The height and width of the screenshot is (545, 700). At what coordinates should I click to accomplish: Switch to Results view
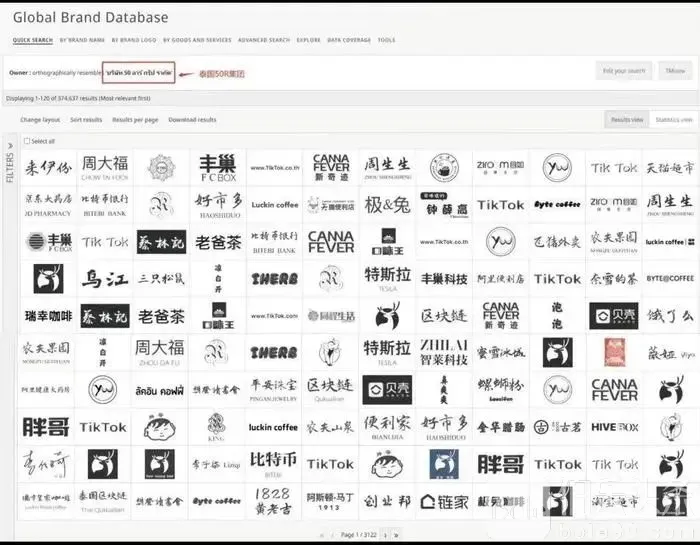pyautogui.click(x=627, y=120)
